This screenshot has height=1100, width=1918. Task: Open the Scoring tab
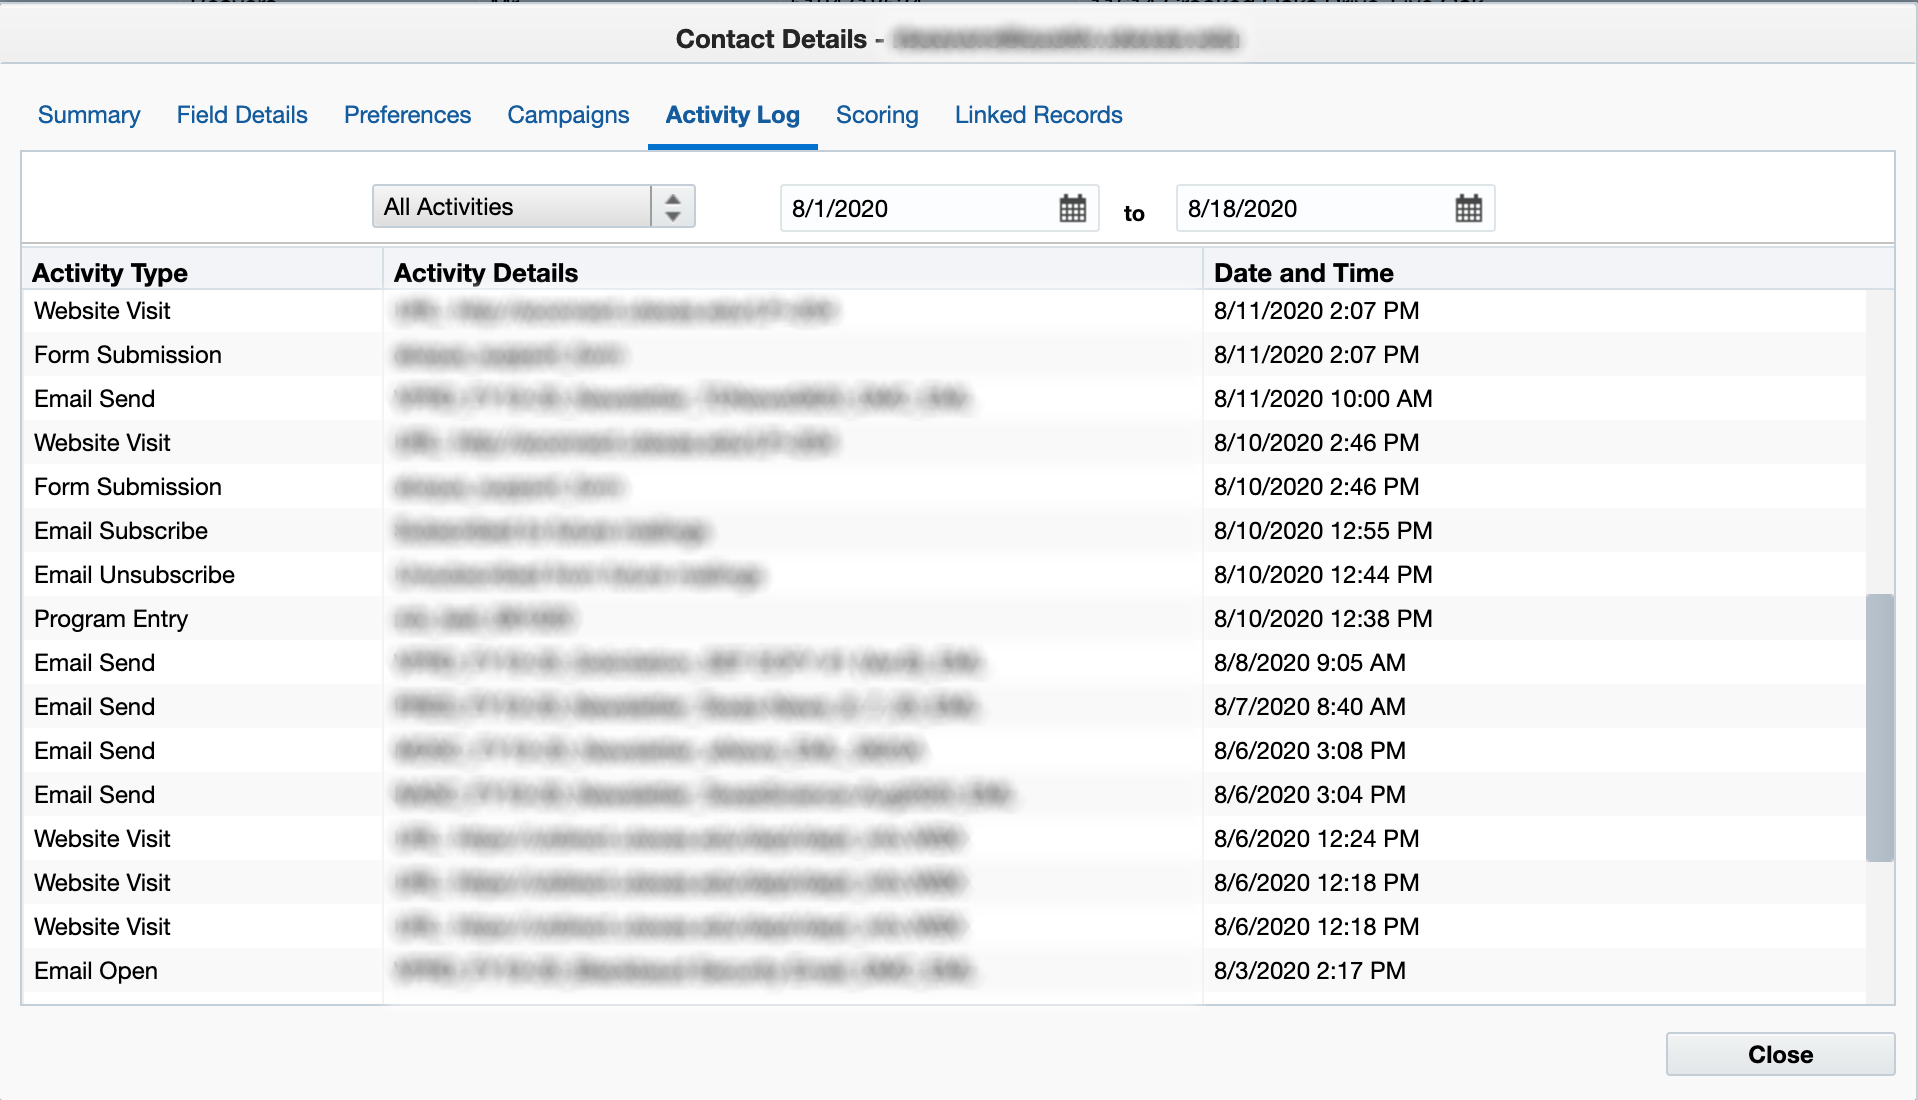pos(877,115)
